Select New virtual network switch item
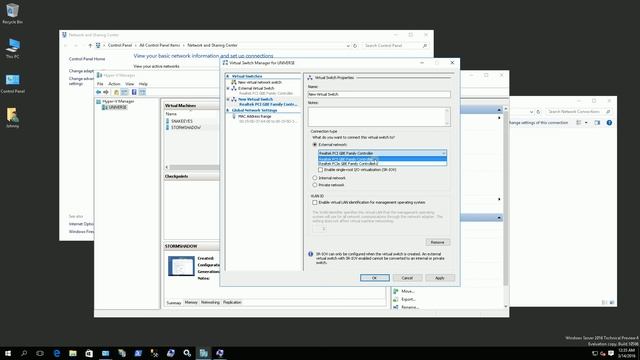The height and width of the screenshot is (360, 640). 260,82
